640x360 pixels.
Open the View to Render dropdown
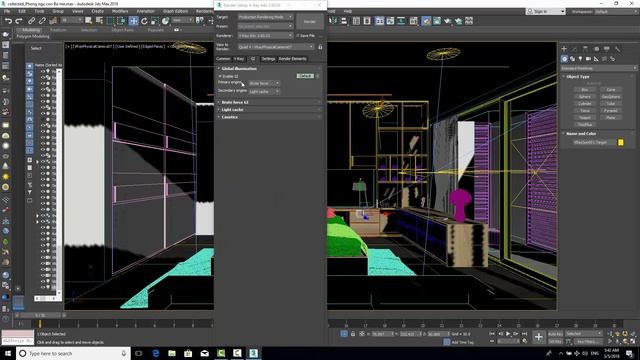pyautogui.click(x=276, y=47)
